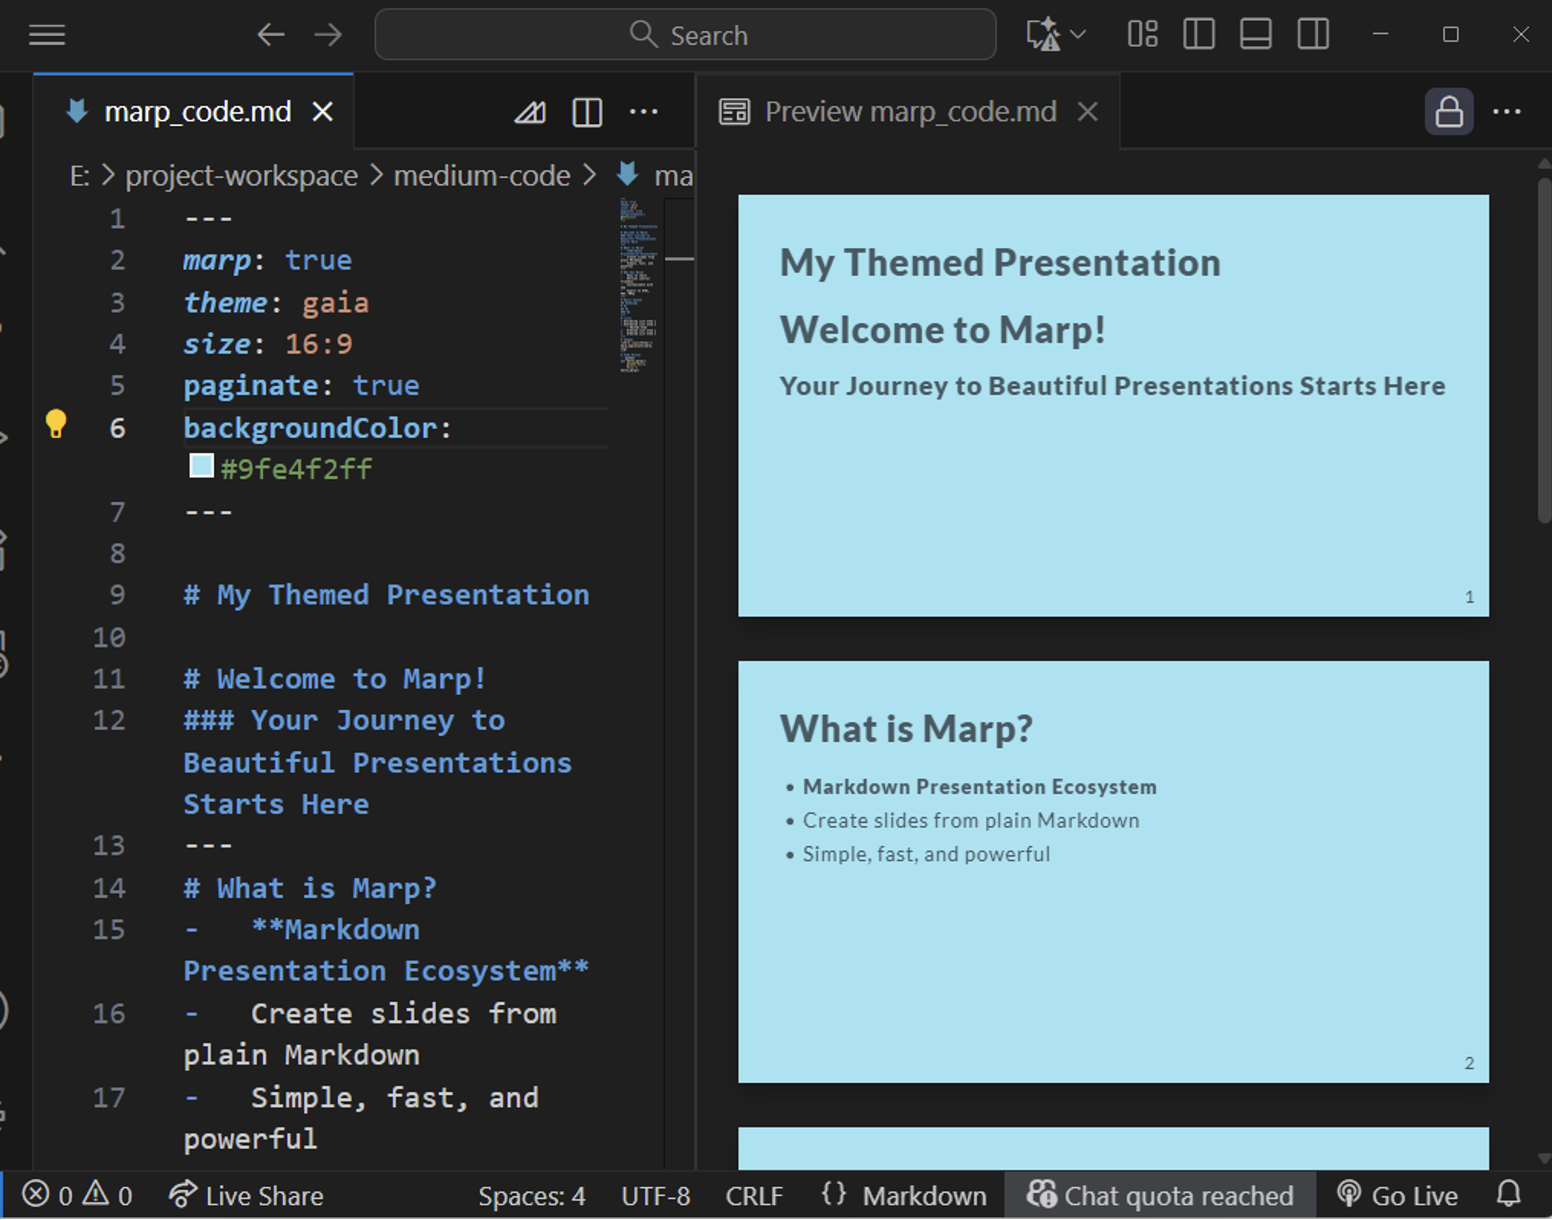Click the #9fe4f2ff color swatch

[x=202, y=466]
